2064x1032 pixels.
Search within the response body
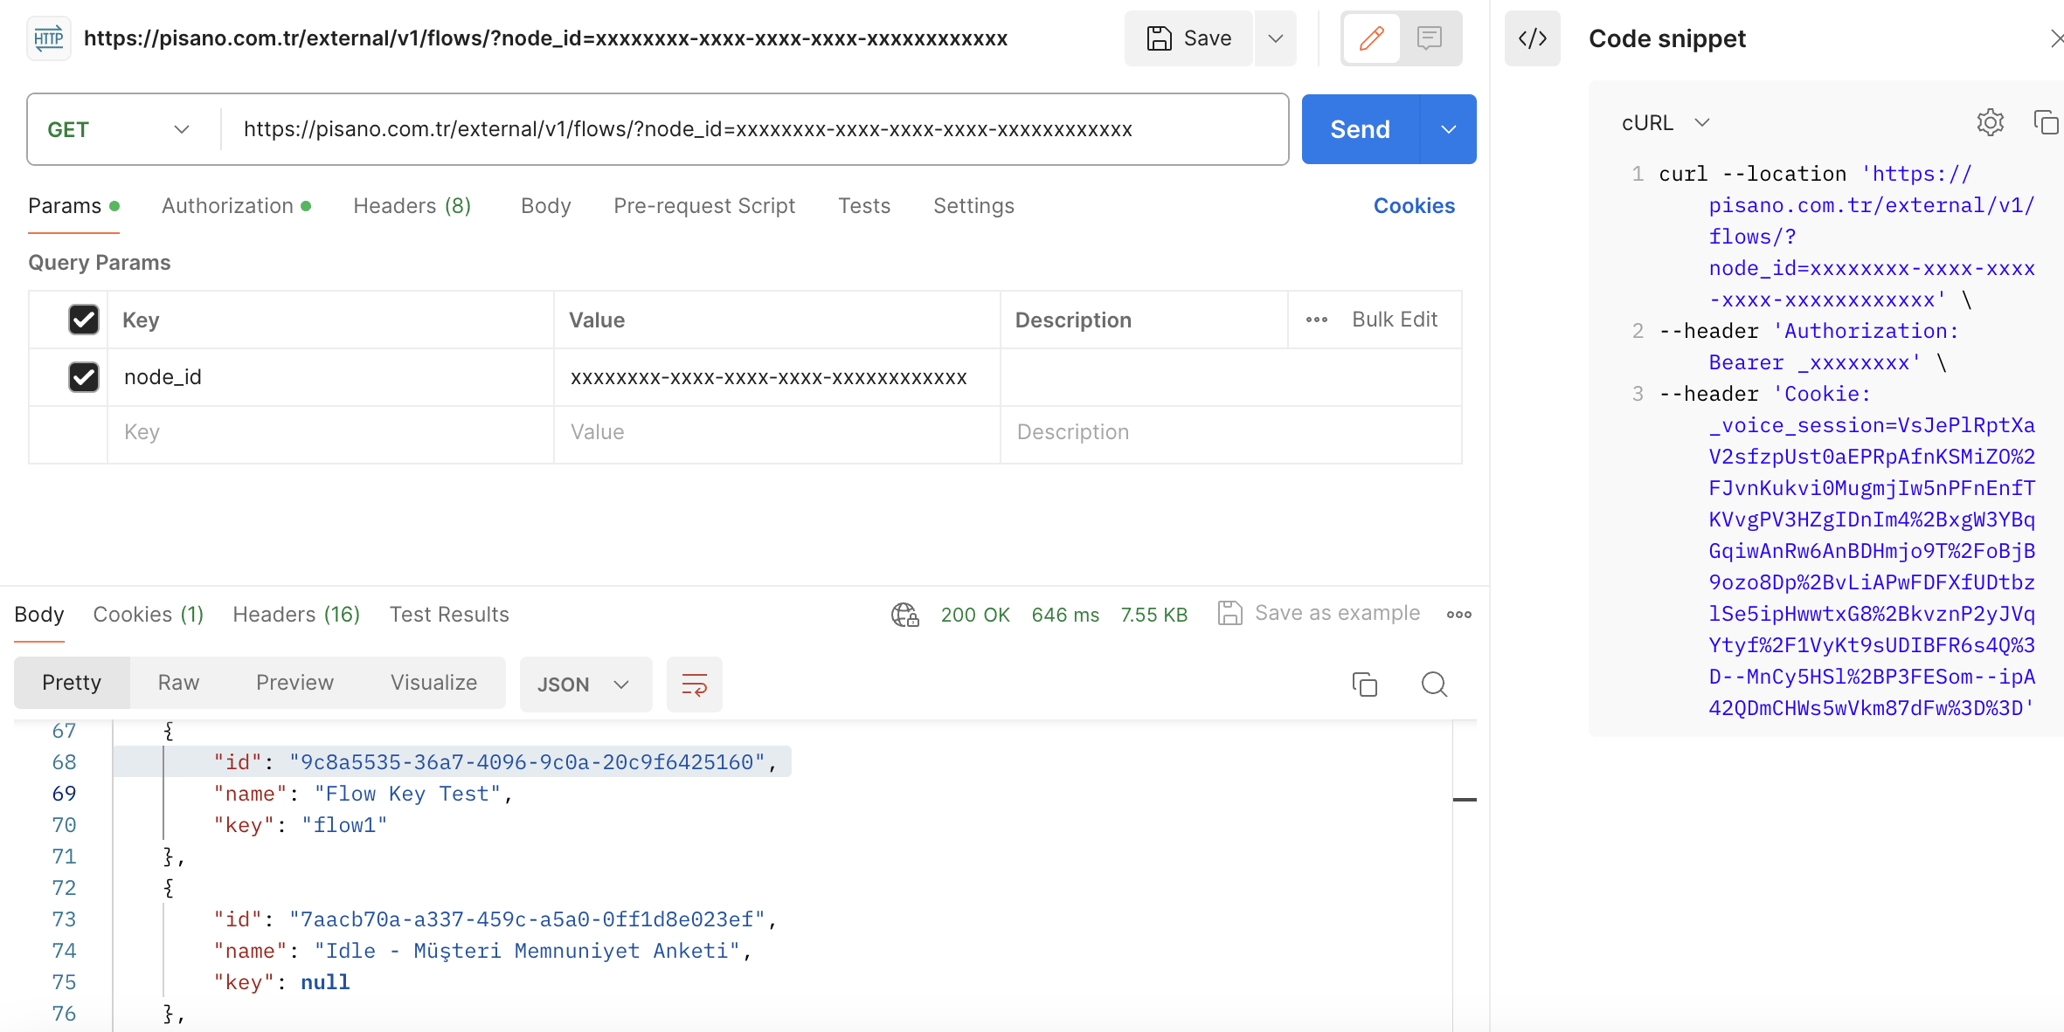(x=1434, y=684)
